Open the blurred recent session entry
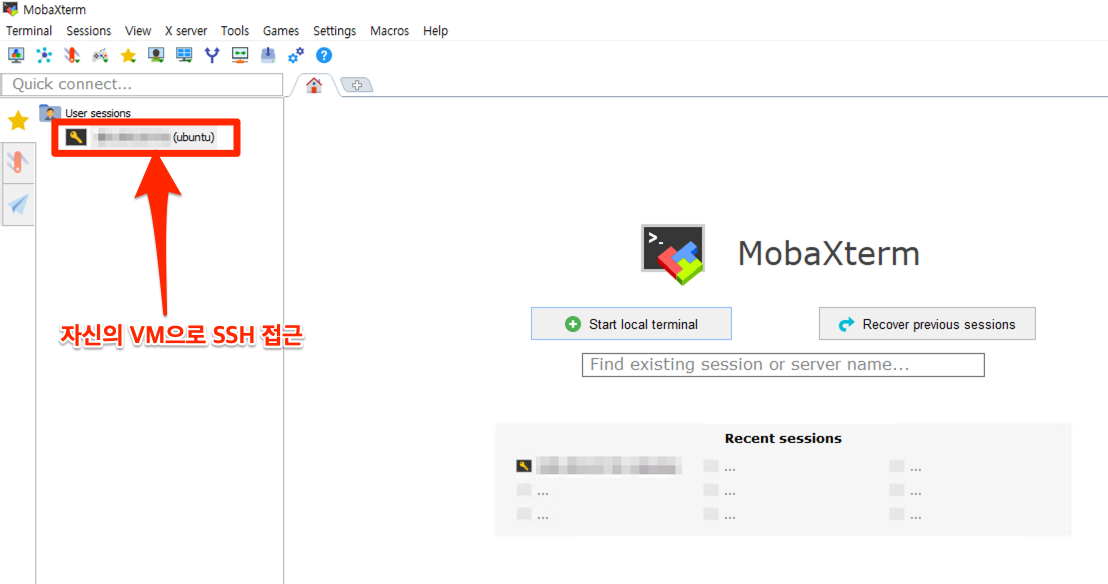The width and height of the screenshot is (1108, 584). pyautogui.click(x=608, y=466)
